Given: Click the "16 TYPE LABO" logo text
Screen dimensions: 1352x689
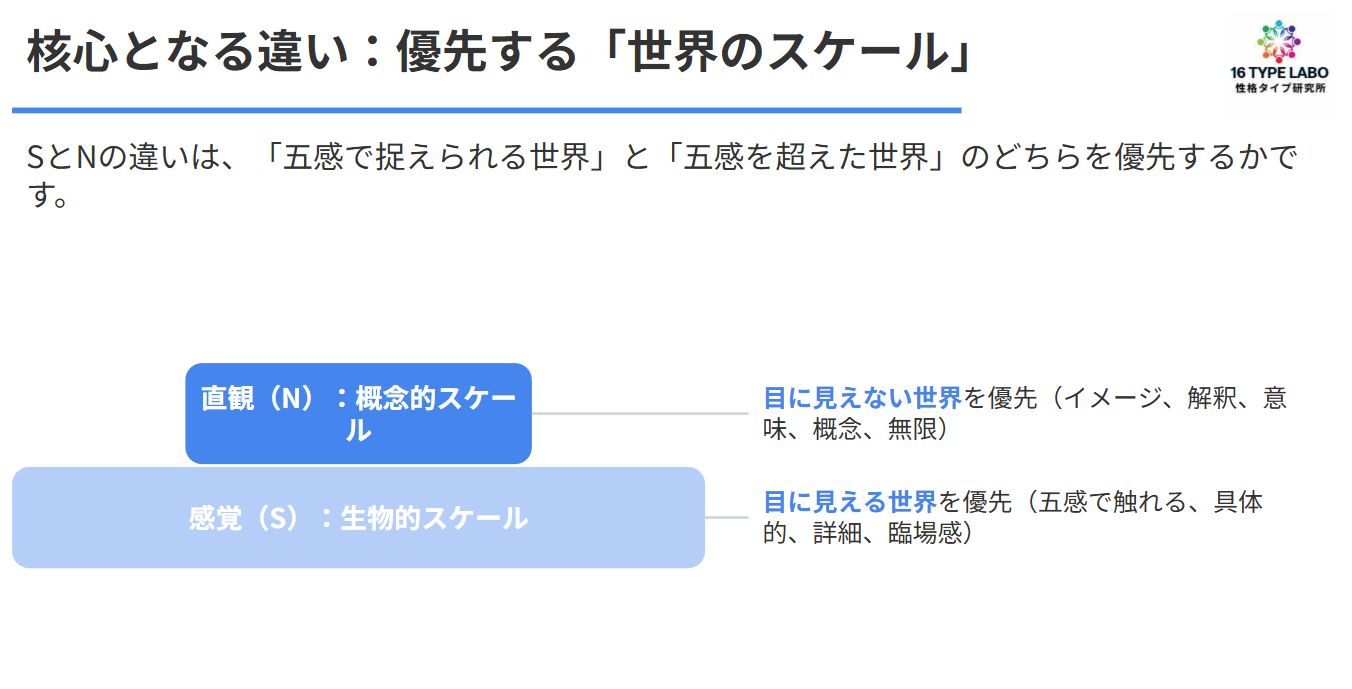Looking at the screenshot, I should [x=1279, y=73].
